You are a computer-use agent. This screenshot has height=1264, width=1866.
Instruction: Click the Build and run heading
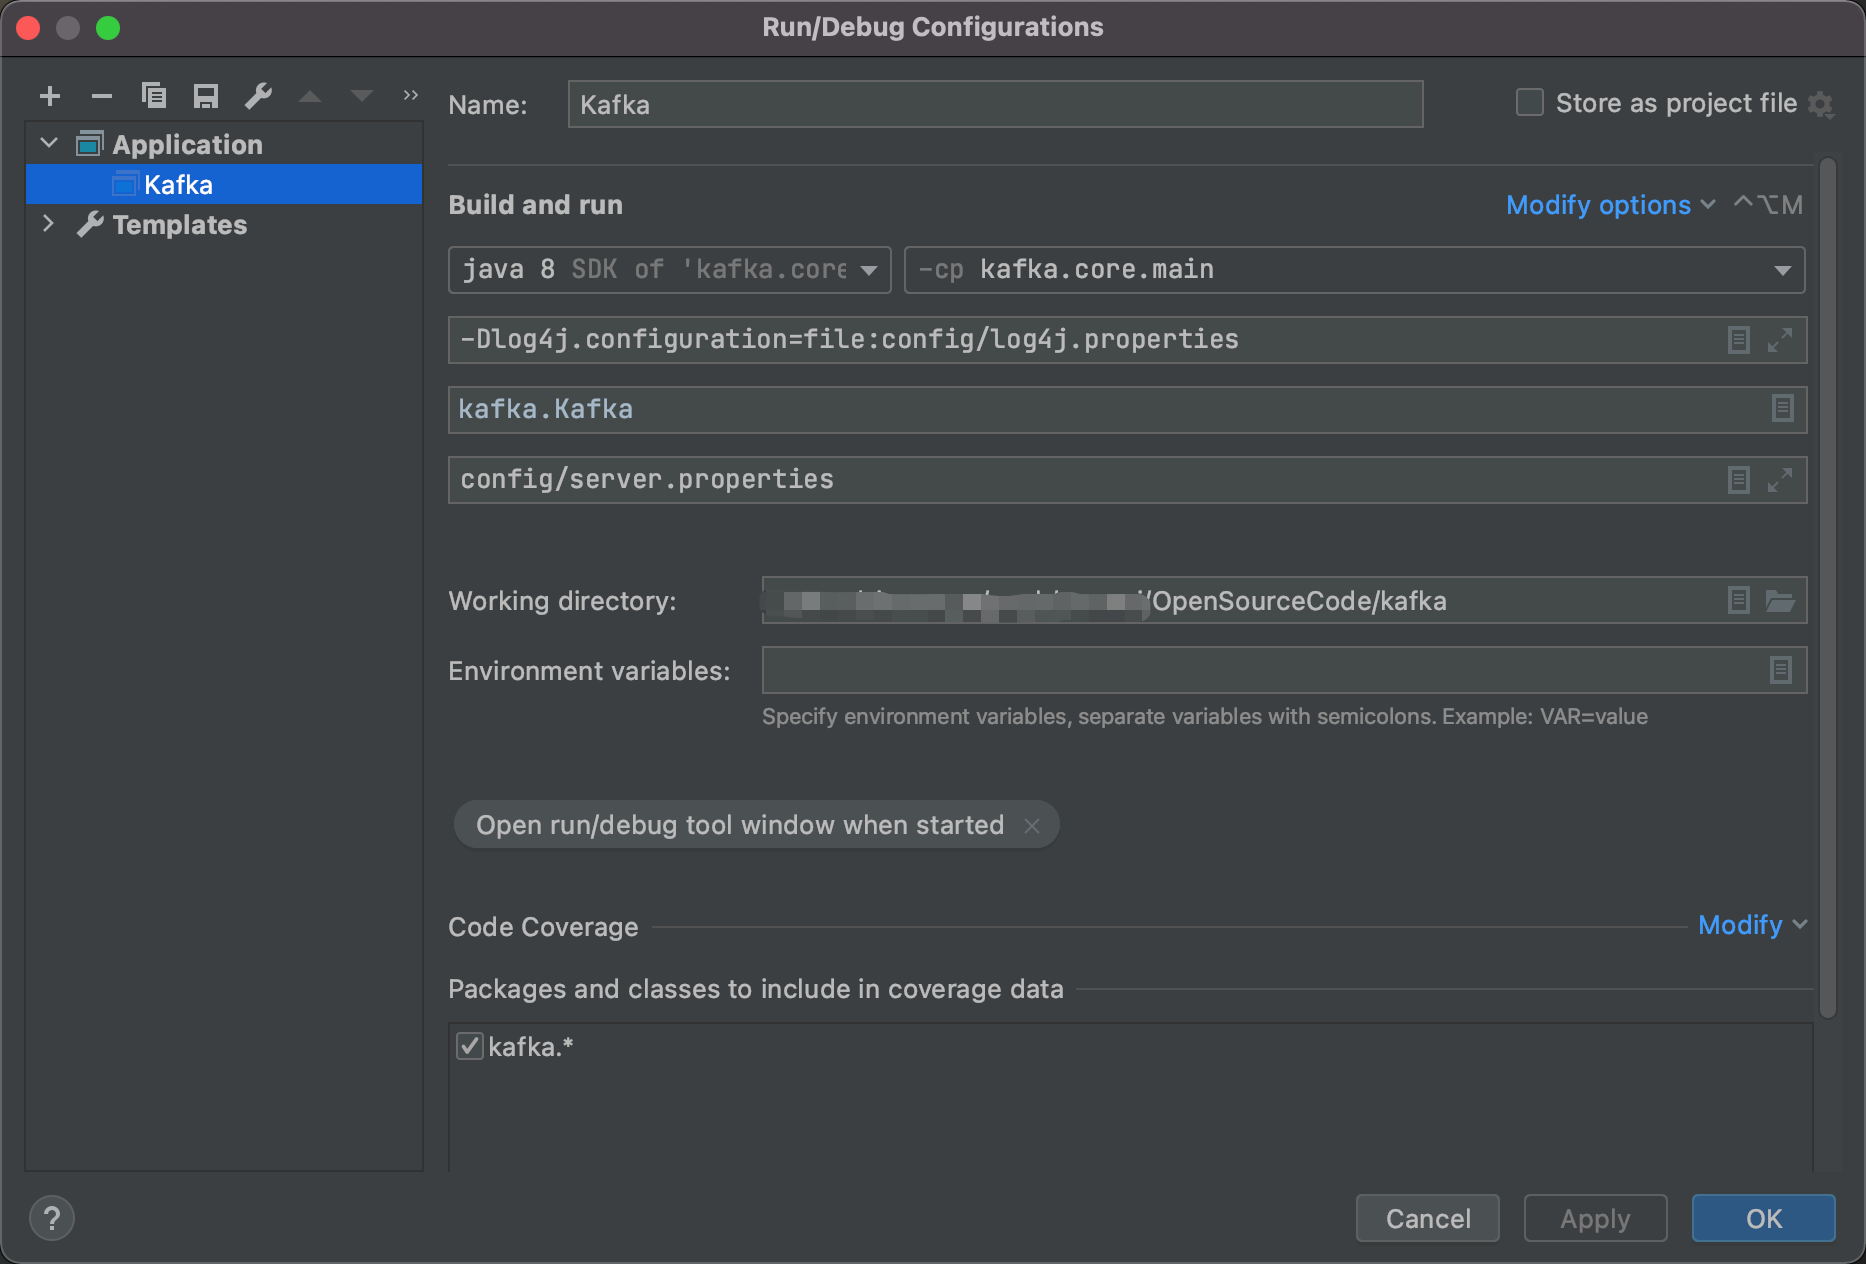click(x=535, y=205)
